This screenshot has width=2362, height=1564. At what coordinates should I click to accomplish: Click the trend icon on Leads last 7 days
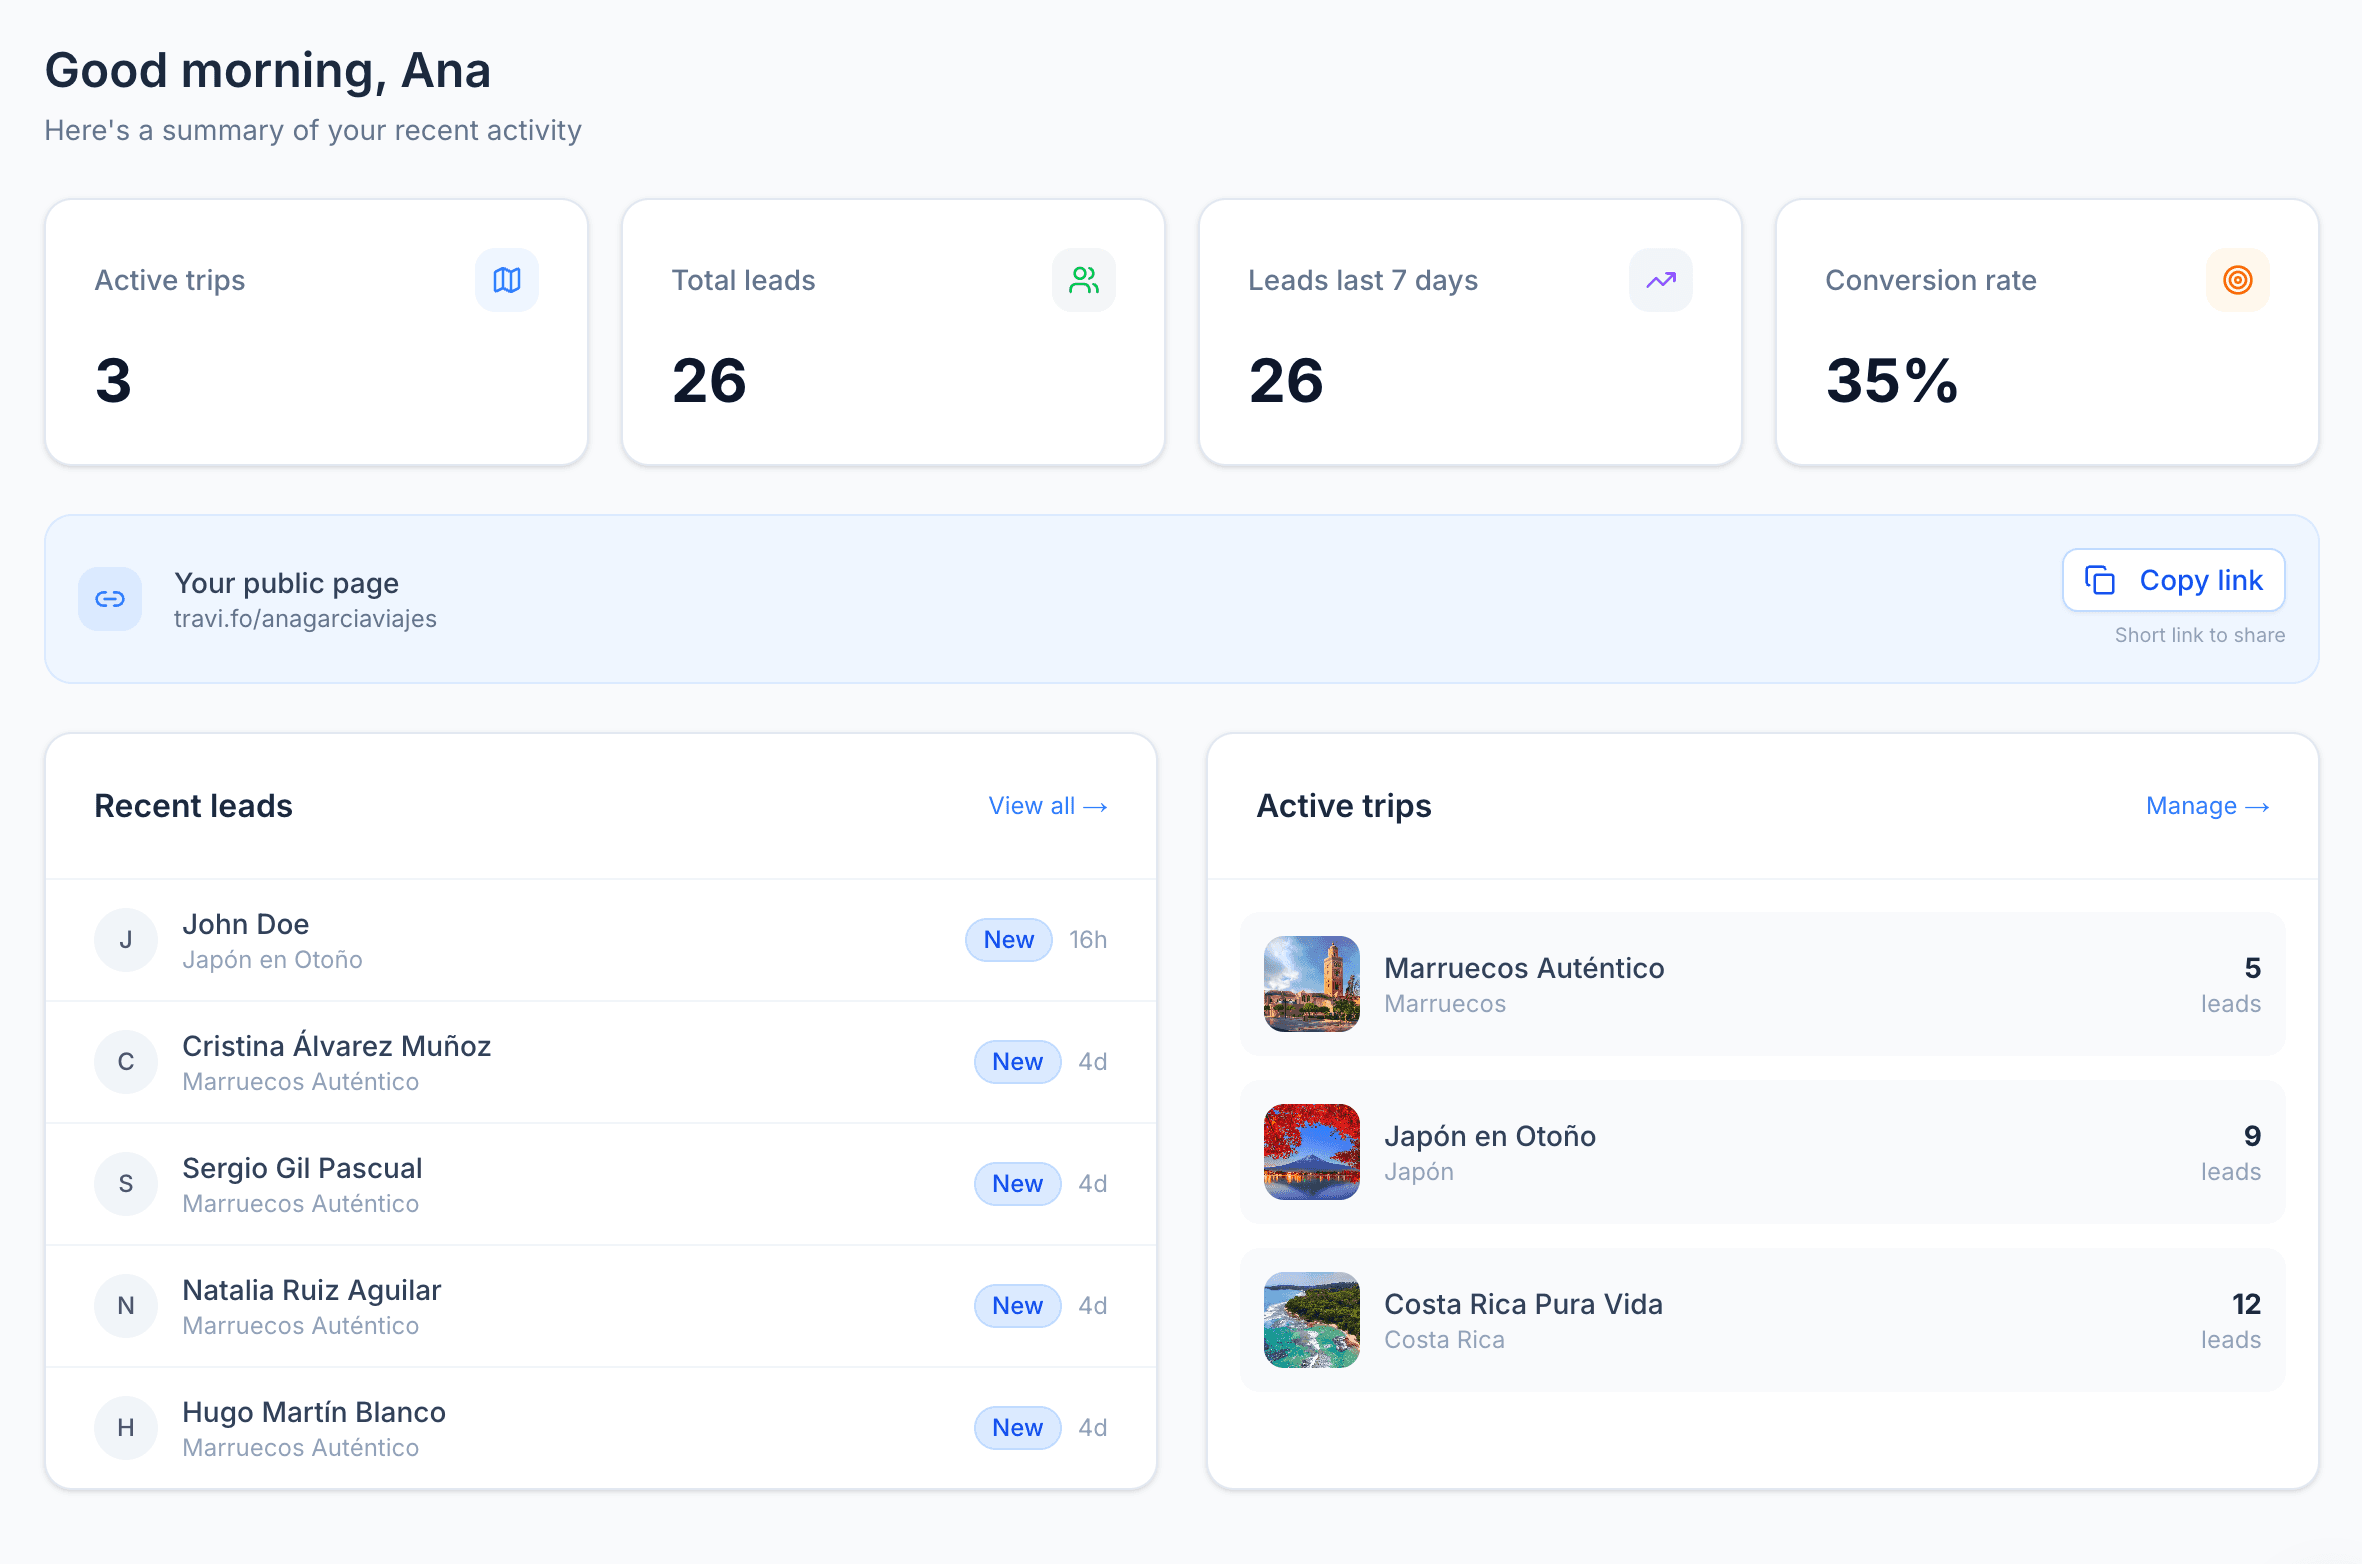pyautogui.click(x=1660, y=280)
